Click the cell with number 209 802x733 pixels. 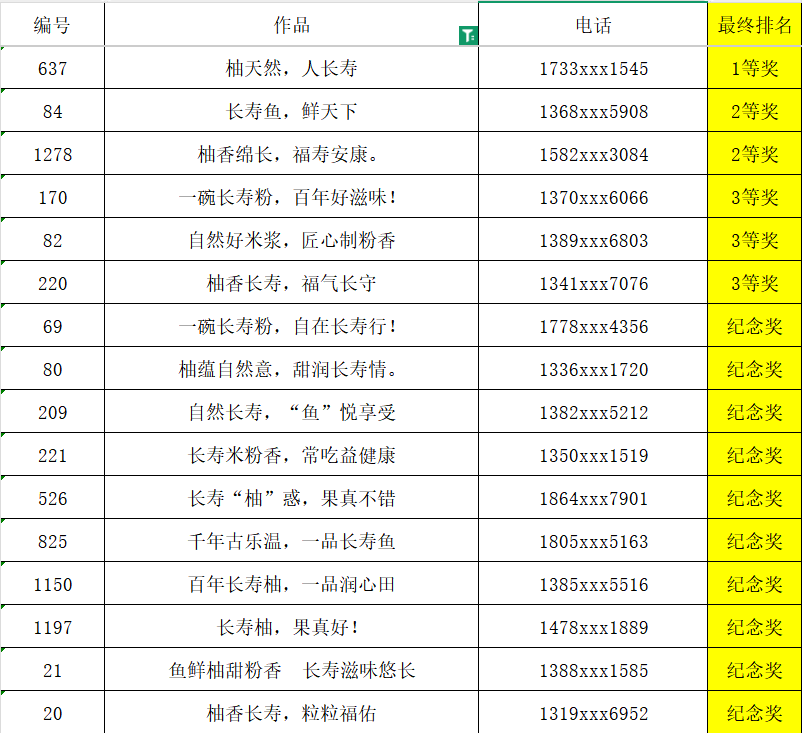click(52, 412)
